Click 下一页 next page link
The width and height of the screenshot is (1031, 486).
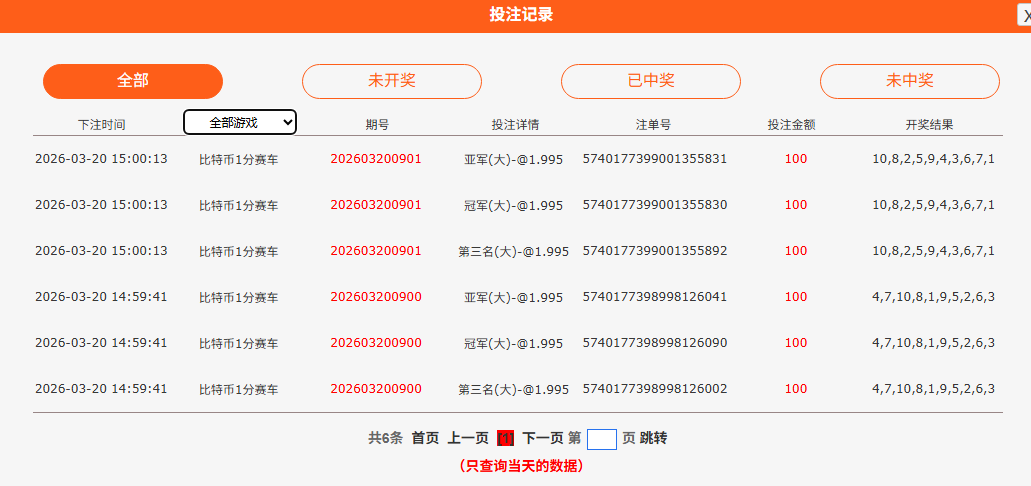tap(543, 438)
